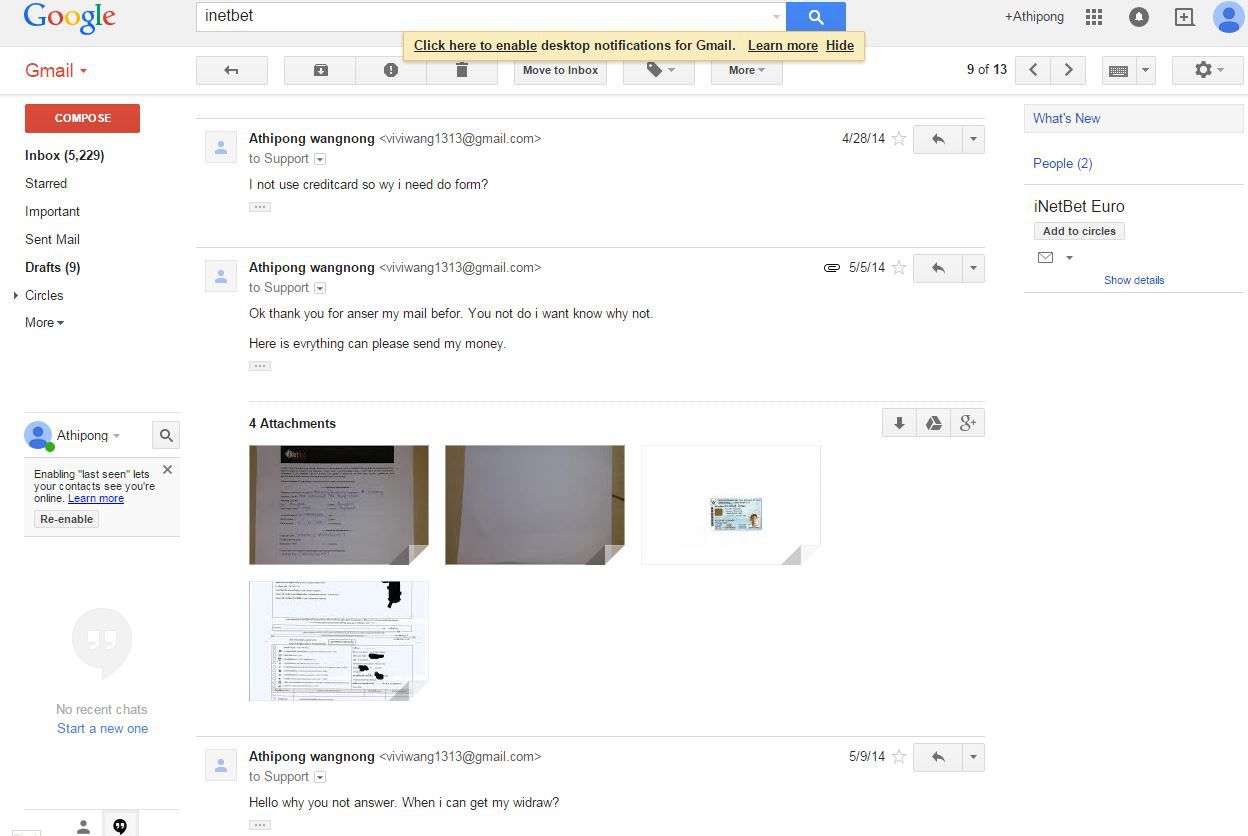1248x836 pixels.
Task: Start a new one chat link
Action: tap(102, 729)
